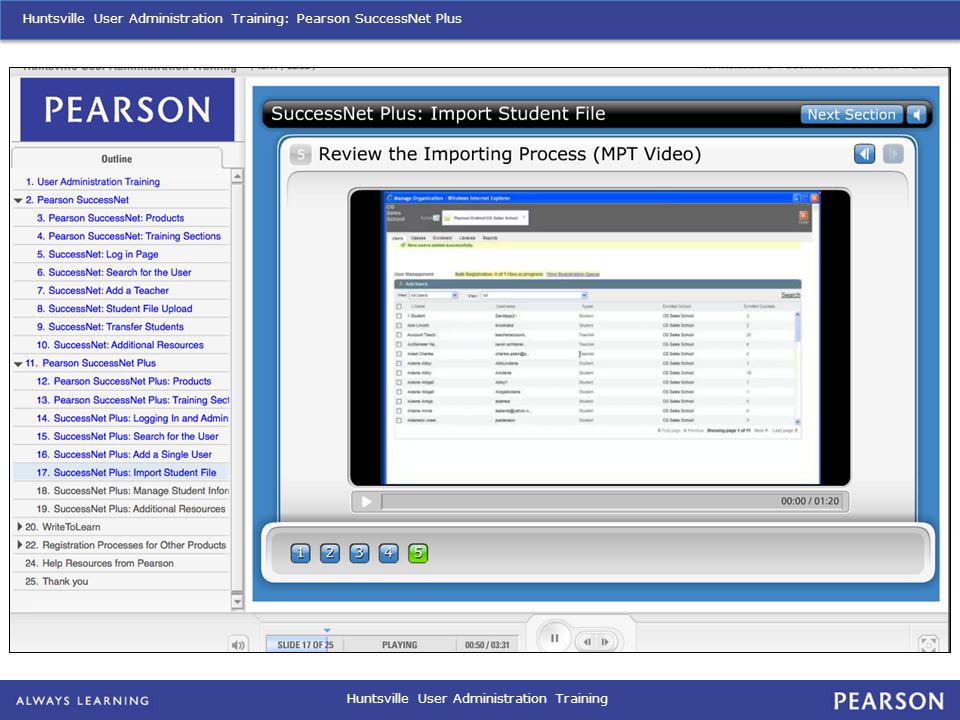
Task: Go to previous step using blue back arrow
Action: tap(864, 154)
